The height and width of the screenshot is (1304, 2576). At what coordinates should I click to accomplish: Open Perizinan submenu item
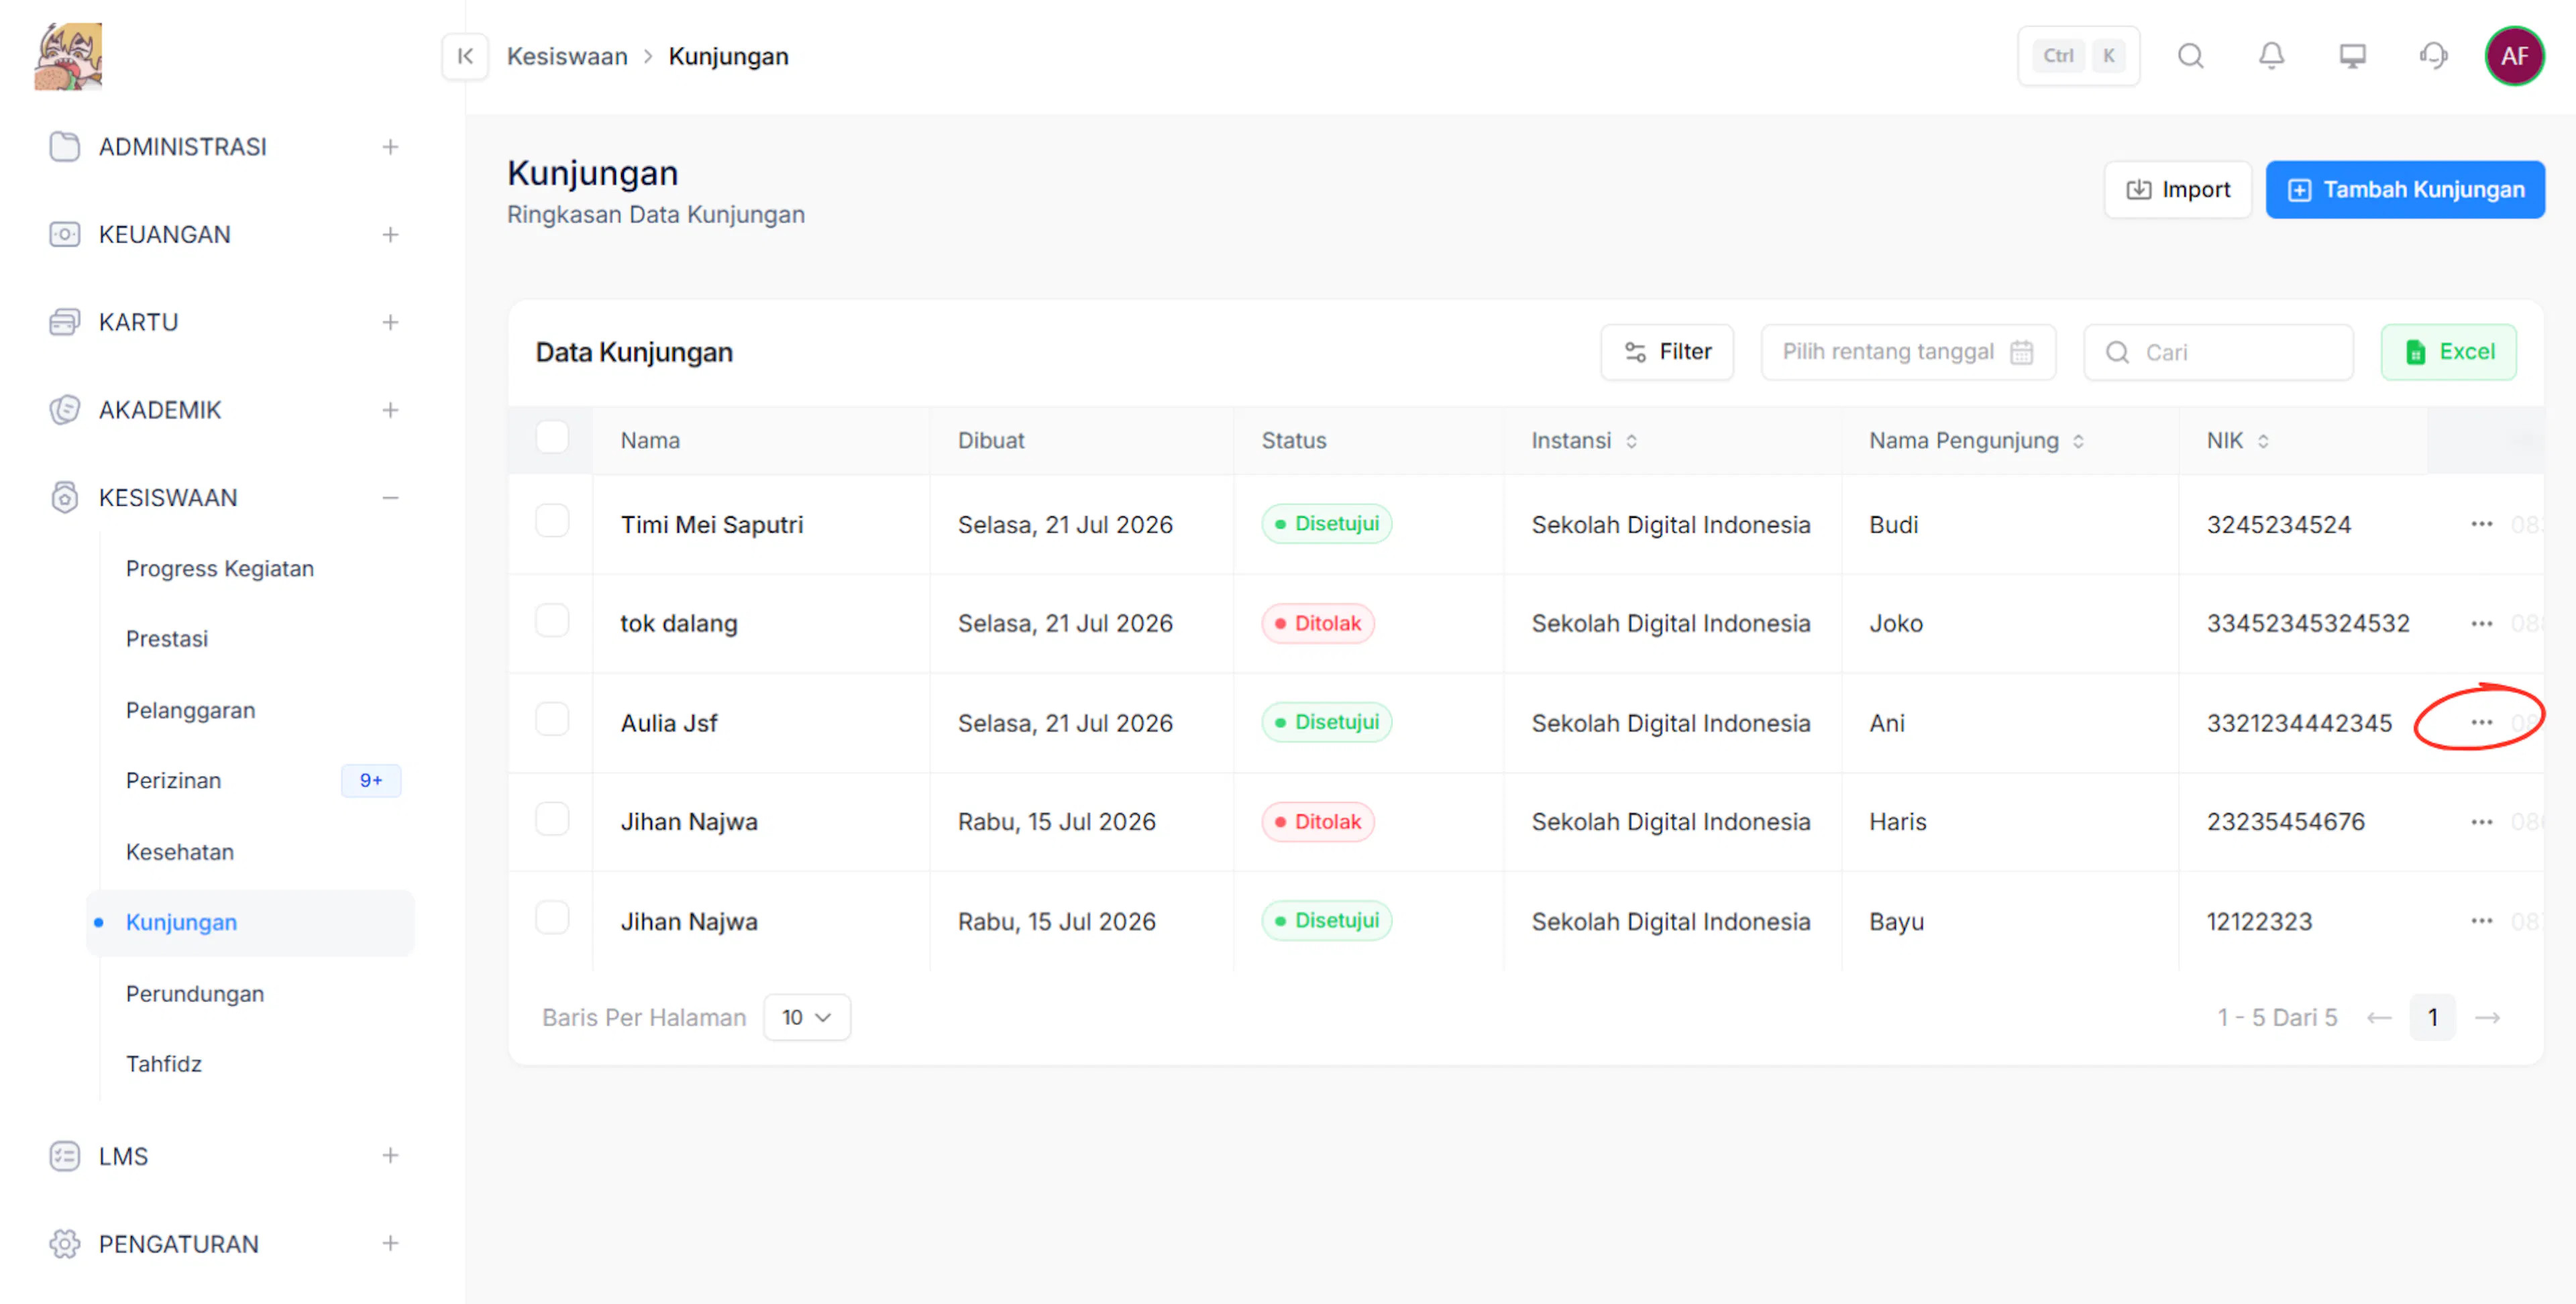tap(173, 781)
